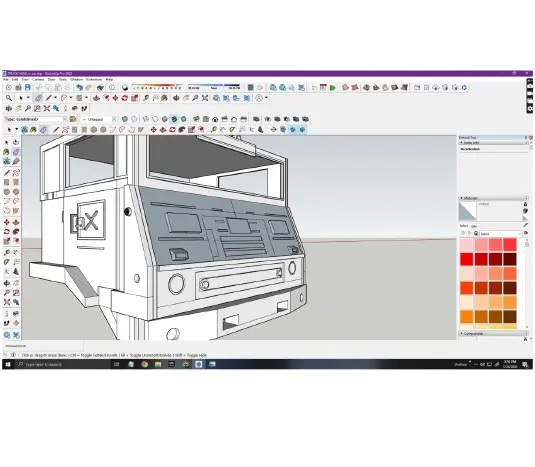This screenshot has height=467, width=535.
Task: Click the Zoom Extents tool in left toolbar
Action: click(6, 302)
